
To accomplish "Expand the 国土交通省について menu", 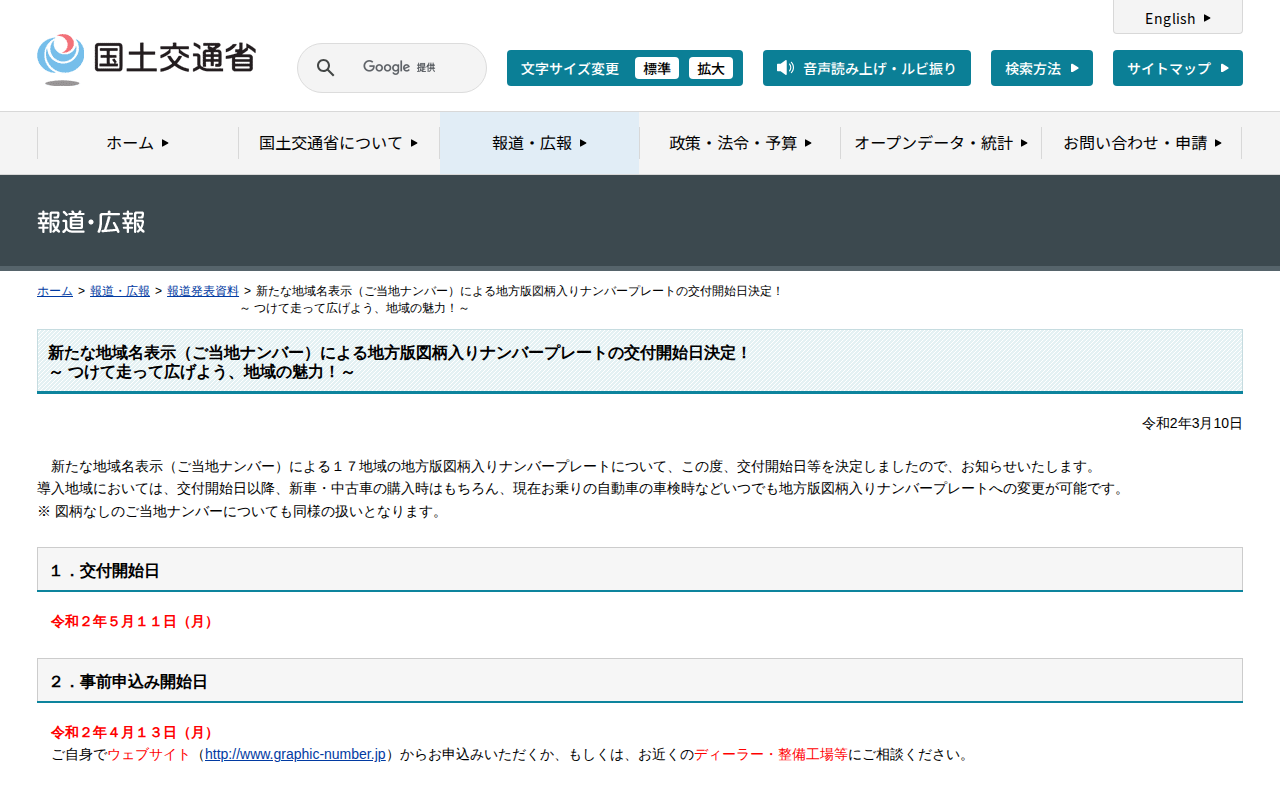I will (338, 143).
